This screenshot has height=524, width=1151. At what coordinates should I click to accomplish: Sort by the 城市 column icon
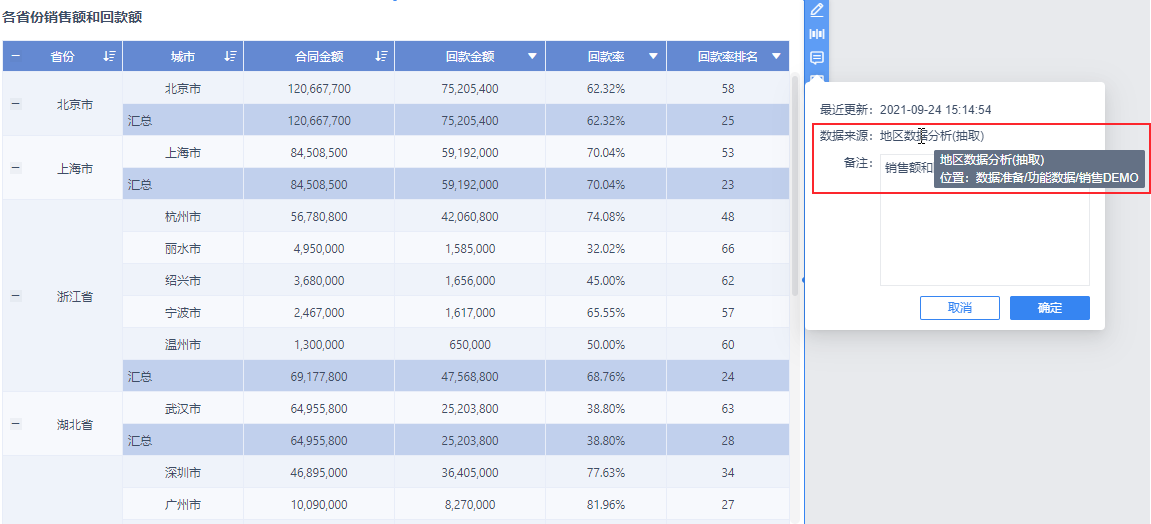[230, 57]
